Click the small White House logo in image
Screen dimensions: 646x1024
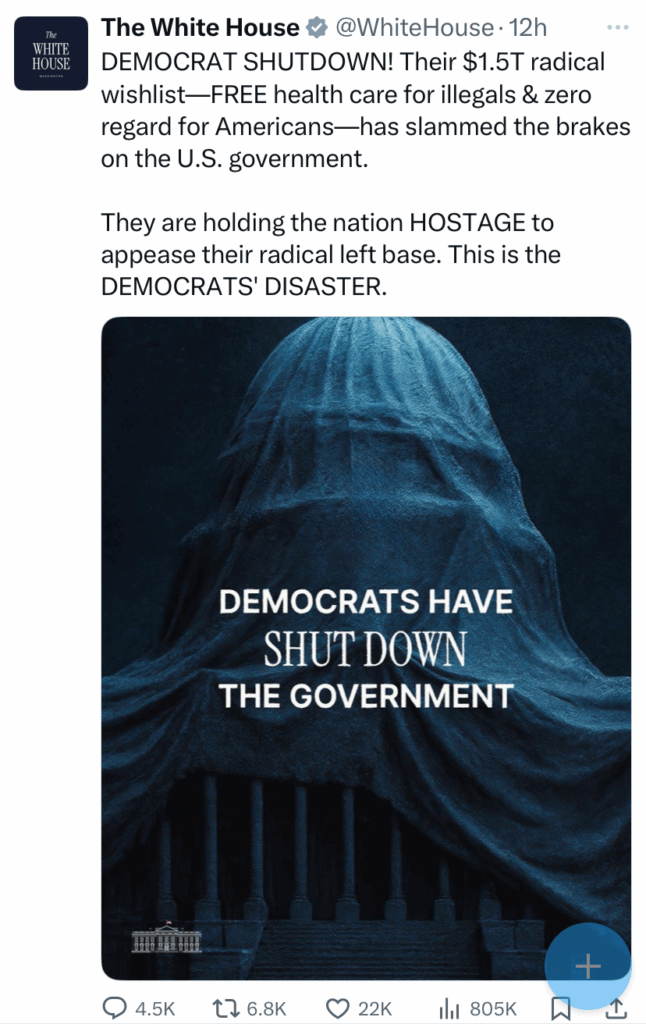click(167, 937)
